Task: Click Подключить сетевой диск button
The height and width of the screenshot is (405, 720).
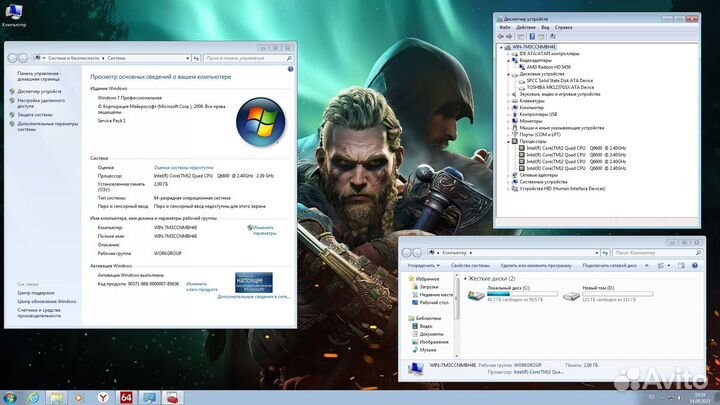Action: click(609, 265)
